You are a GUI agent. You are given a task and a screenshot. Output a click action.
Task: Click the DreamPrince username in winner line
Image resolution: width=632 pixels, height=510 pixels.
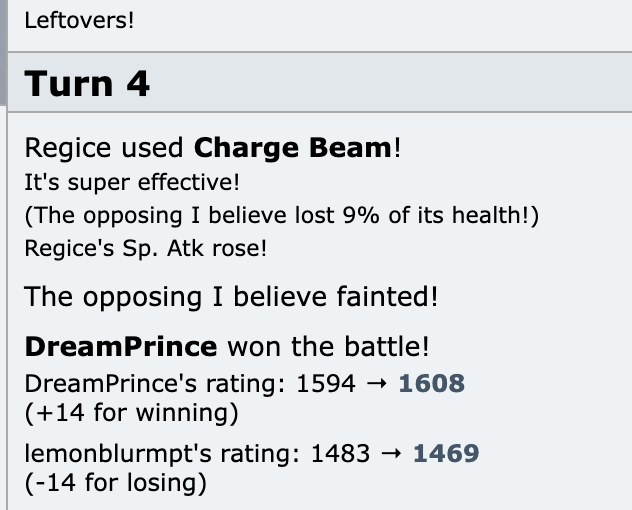[x=121, y=347]
